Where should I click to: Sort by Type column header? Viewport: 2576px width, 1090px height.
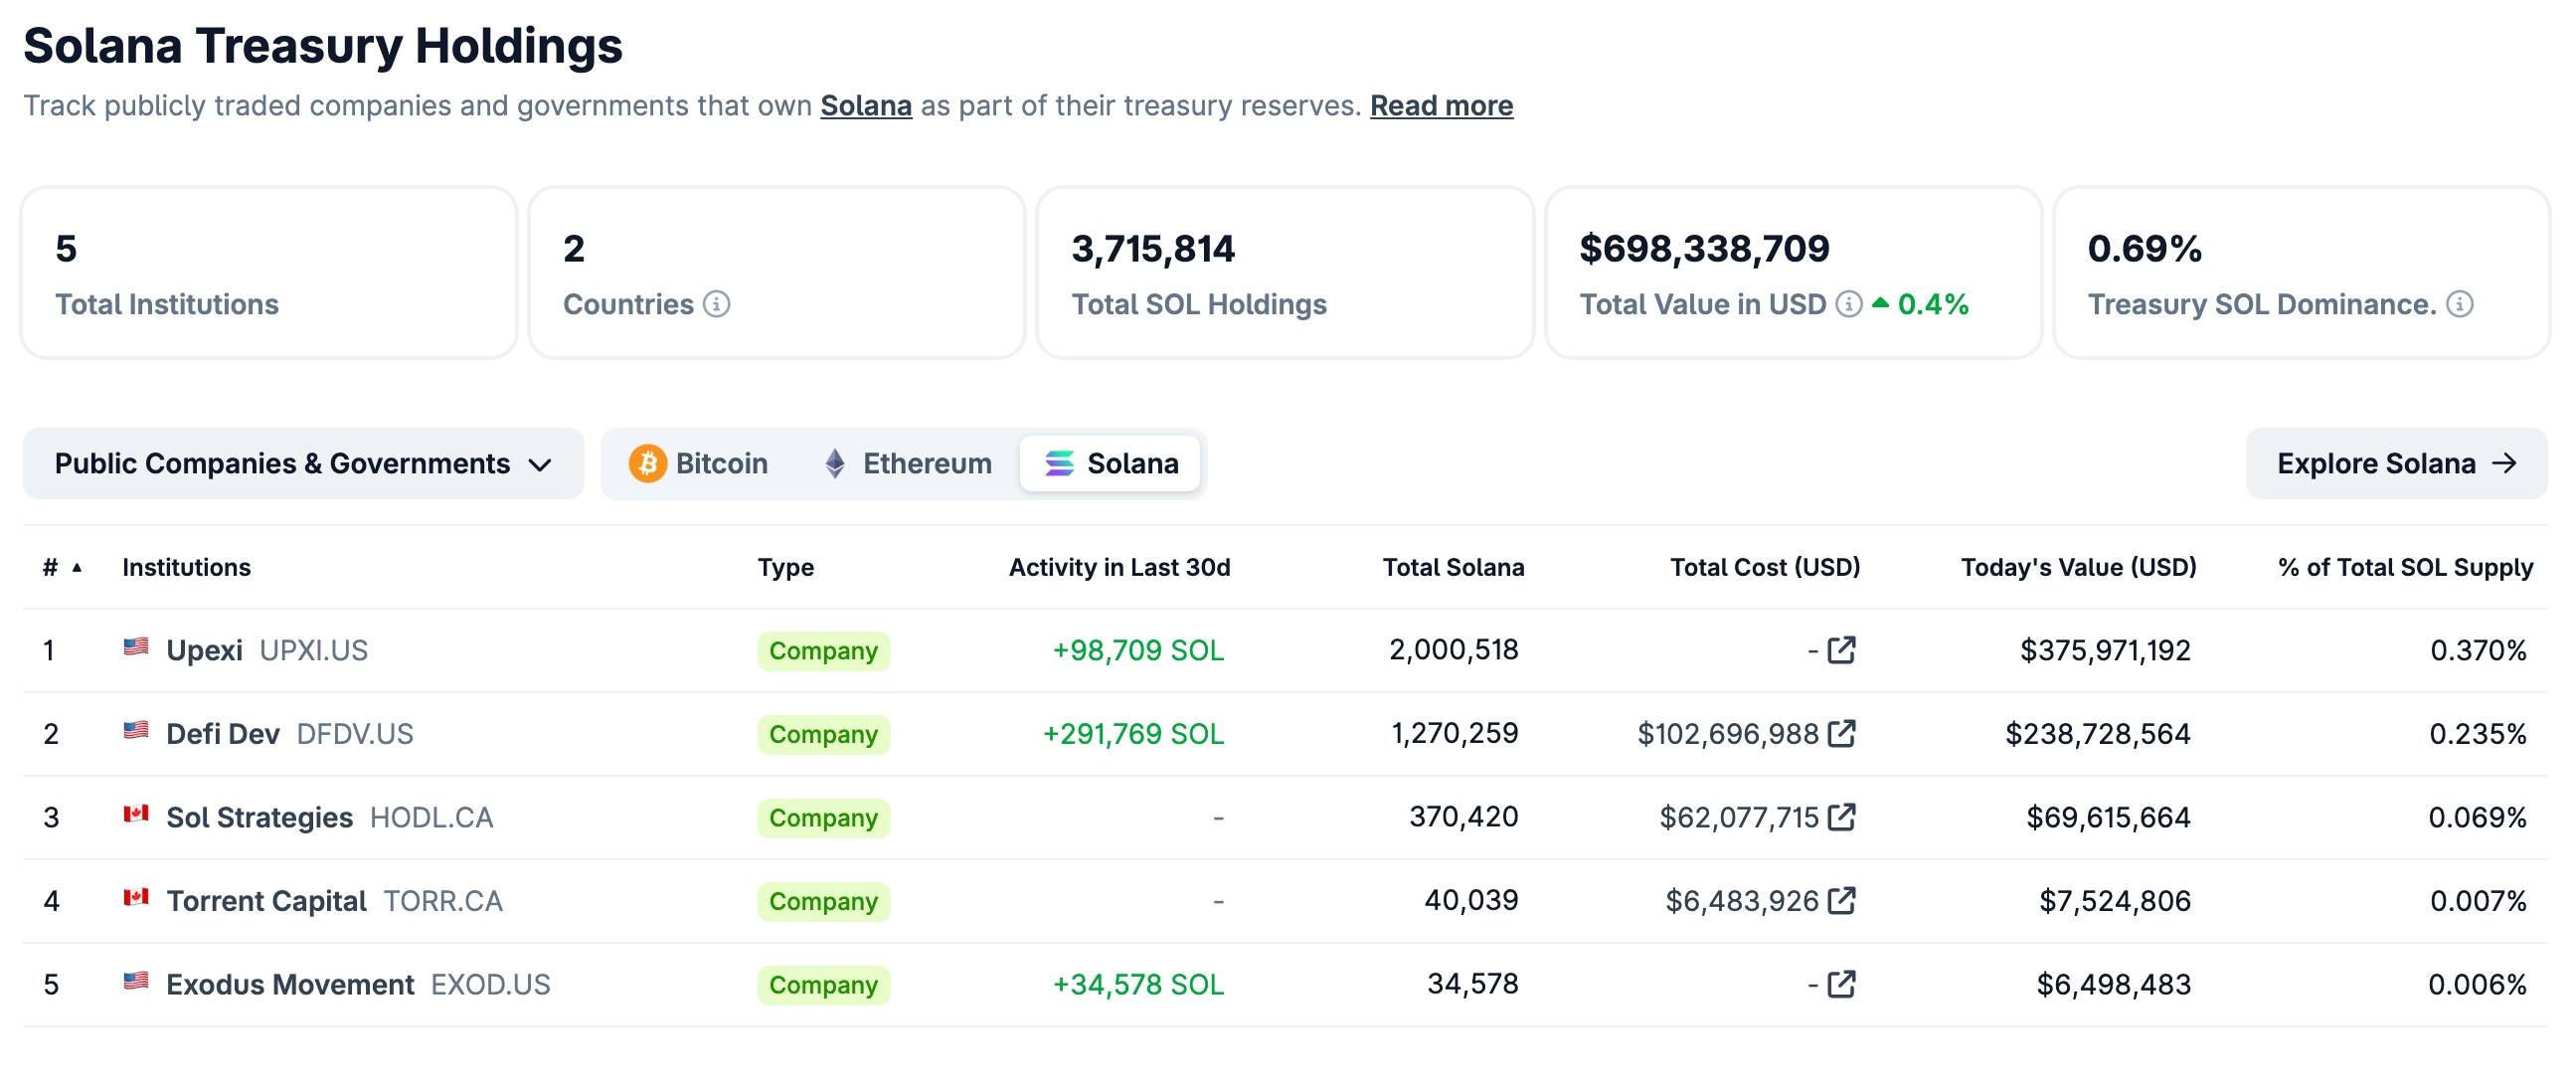pyautogui.click(x=786, y=568)
